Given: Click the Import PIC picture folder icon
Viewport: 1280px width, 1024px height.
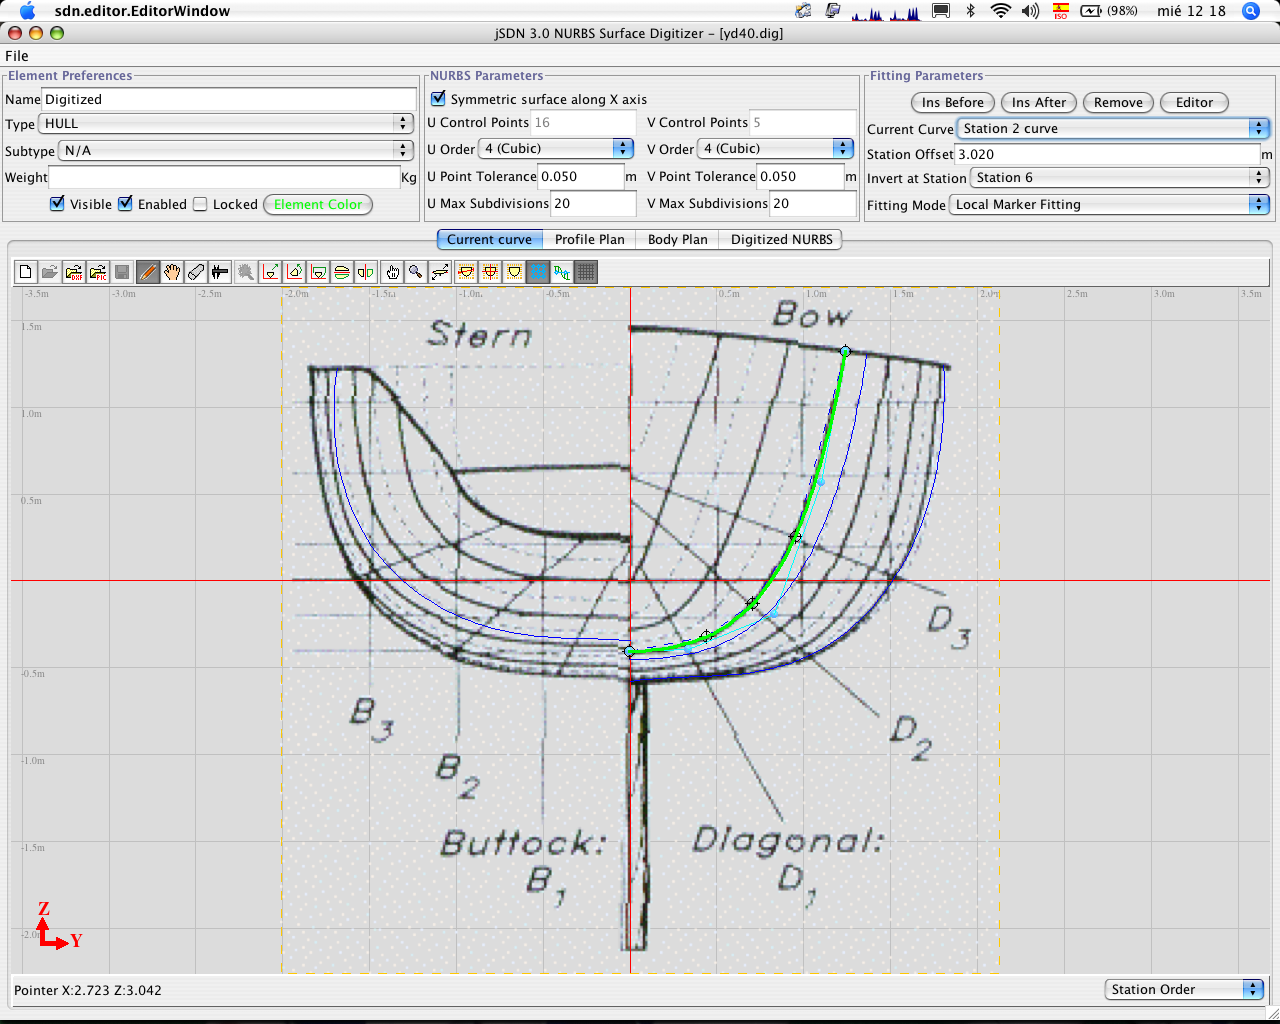Looking at the screenshot, I should pos(98,272).
